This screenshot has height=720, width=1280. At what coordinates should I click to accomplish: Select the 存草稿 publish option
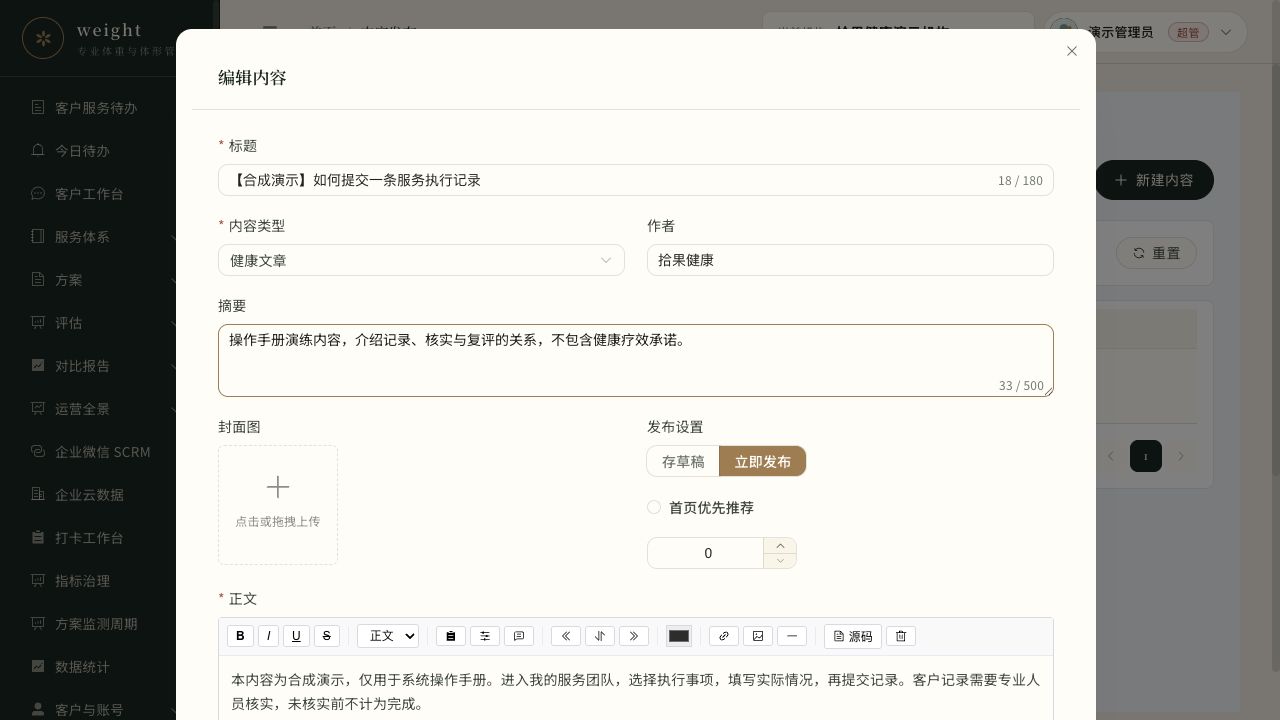[x=683, y=461]
